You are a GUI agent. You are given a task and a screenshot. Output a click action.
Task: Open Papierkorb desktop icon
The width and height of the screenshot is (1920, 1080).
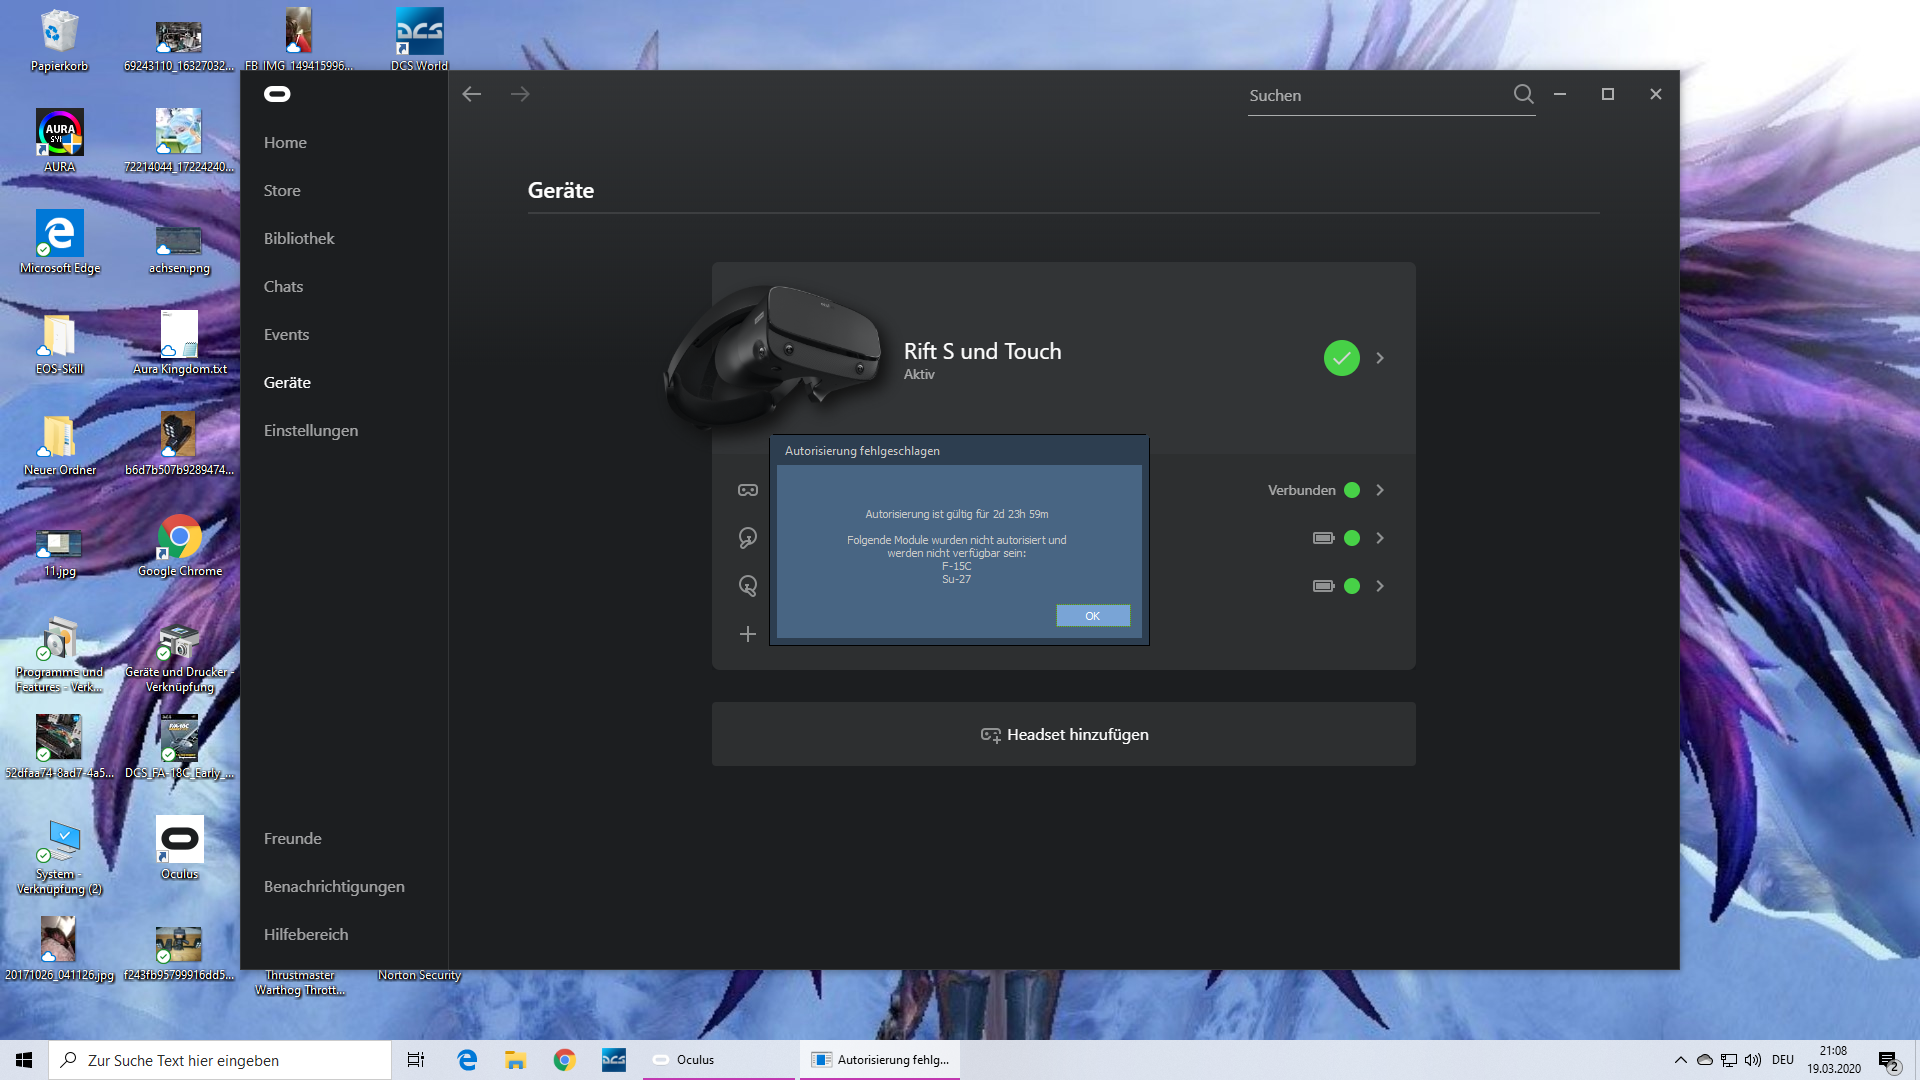point(59,40)
